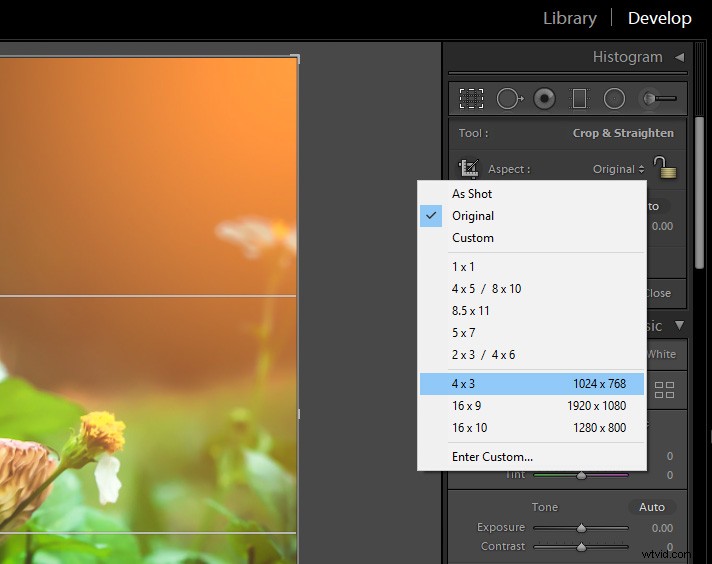Switch to the Library module

tap(570, 18)
